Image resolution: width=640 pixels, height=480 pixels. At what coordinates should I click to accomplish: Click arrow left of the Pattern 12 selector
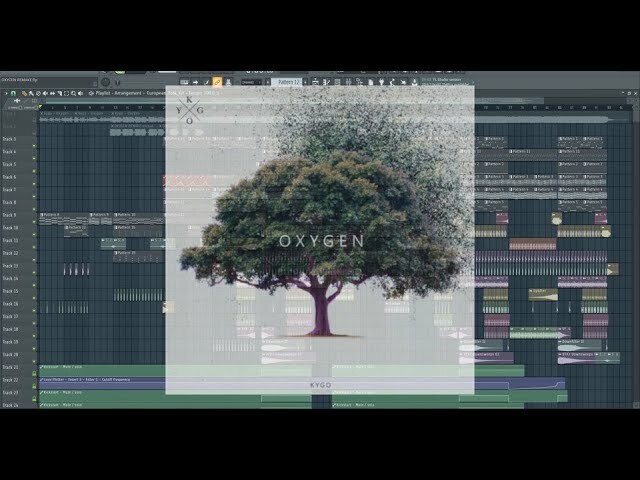(x=267, y=82)
